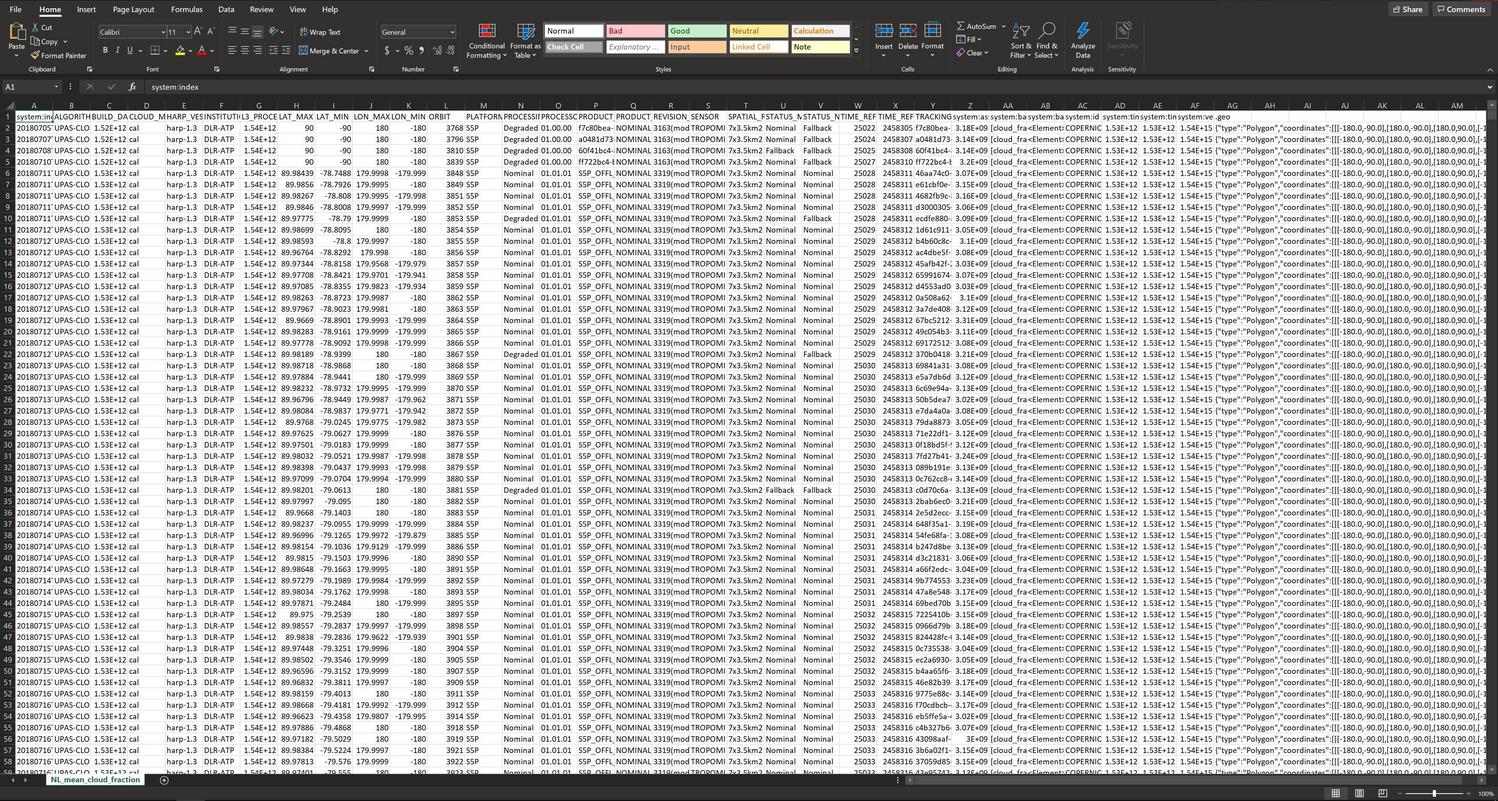Switch to the Page Layout tab
This screenshot has width=1498, height=801.
point(133,9)
